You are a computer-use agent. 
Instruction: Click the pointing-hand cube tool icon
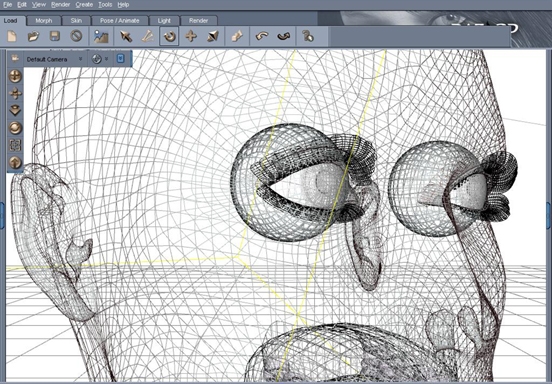pos(237,36)
